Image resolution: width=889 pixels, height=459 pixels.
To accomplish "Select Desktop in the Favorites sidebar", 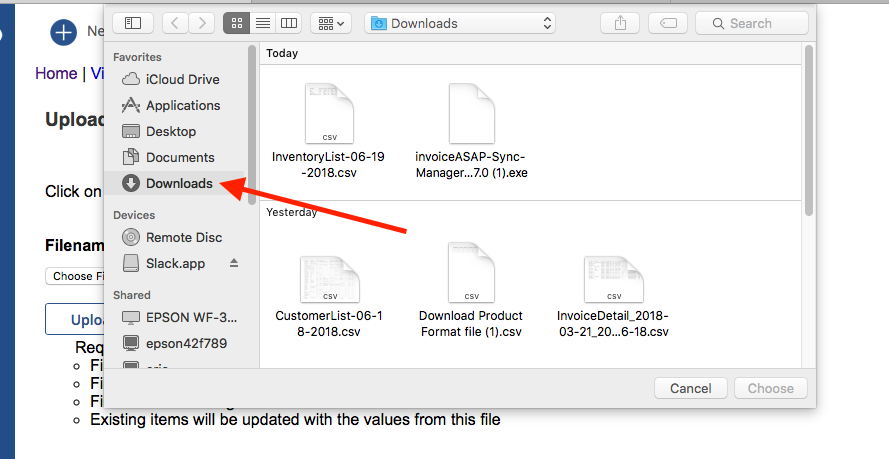I will pyautogui.click(x=170, y=131).
